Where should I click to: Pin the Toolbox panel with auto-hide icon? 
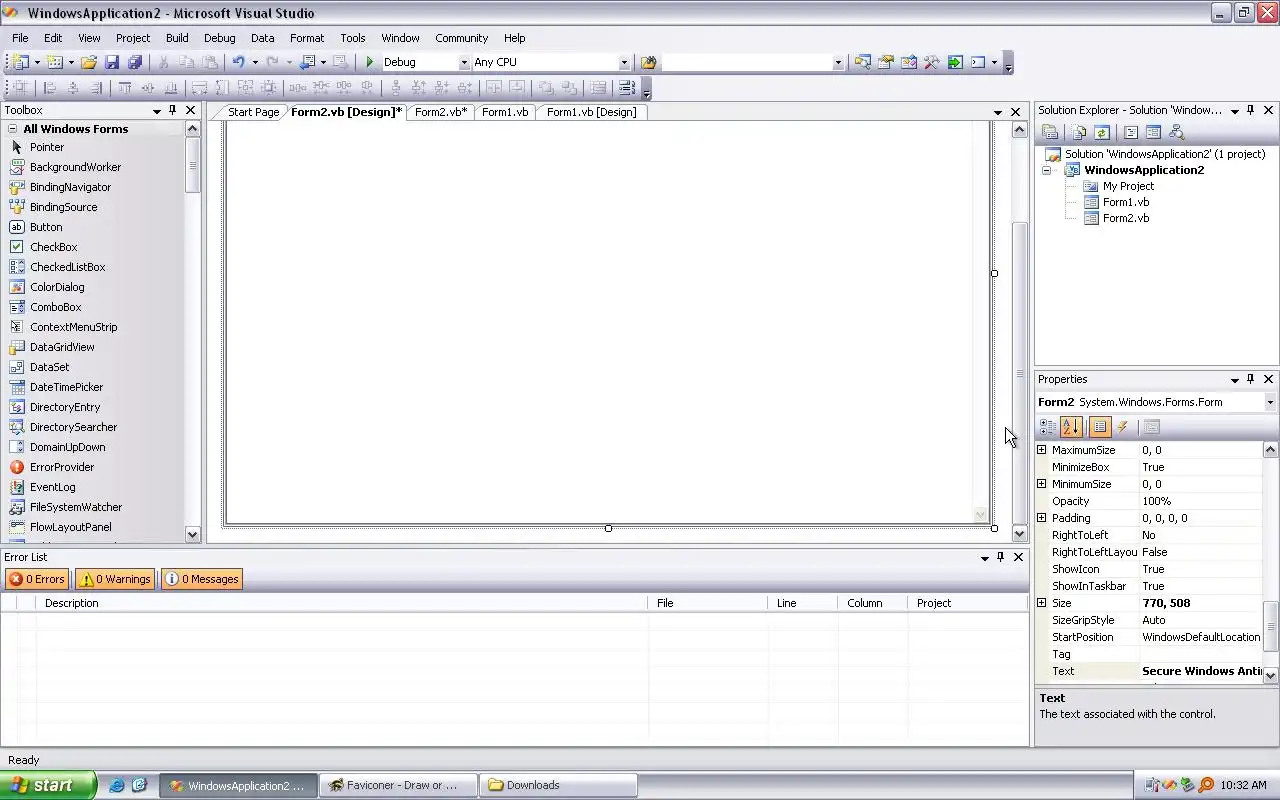(173, 110)
